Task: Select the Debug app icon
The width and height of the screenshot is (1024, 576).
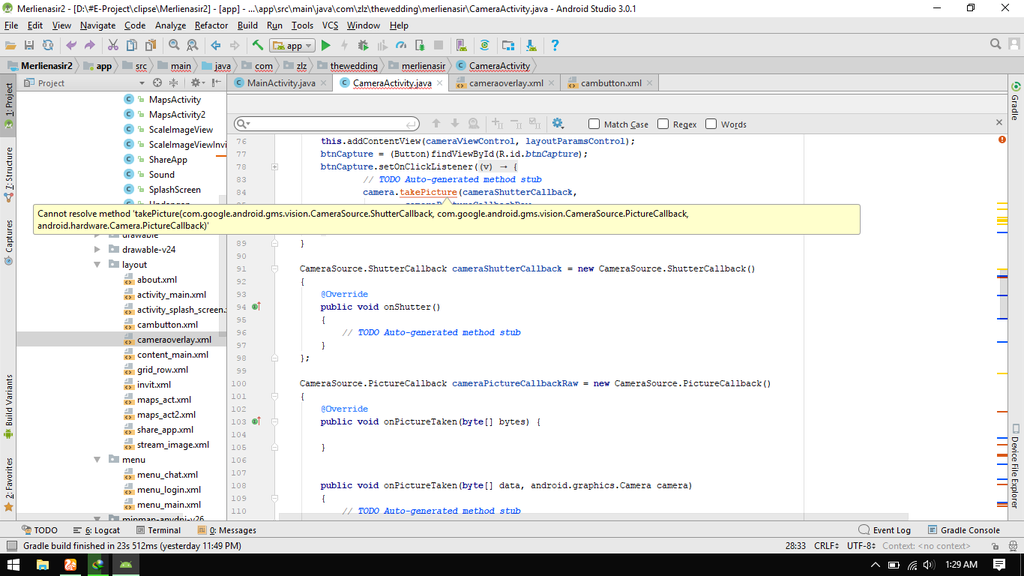Action: tap(363, 44)
